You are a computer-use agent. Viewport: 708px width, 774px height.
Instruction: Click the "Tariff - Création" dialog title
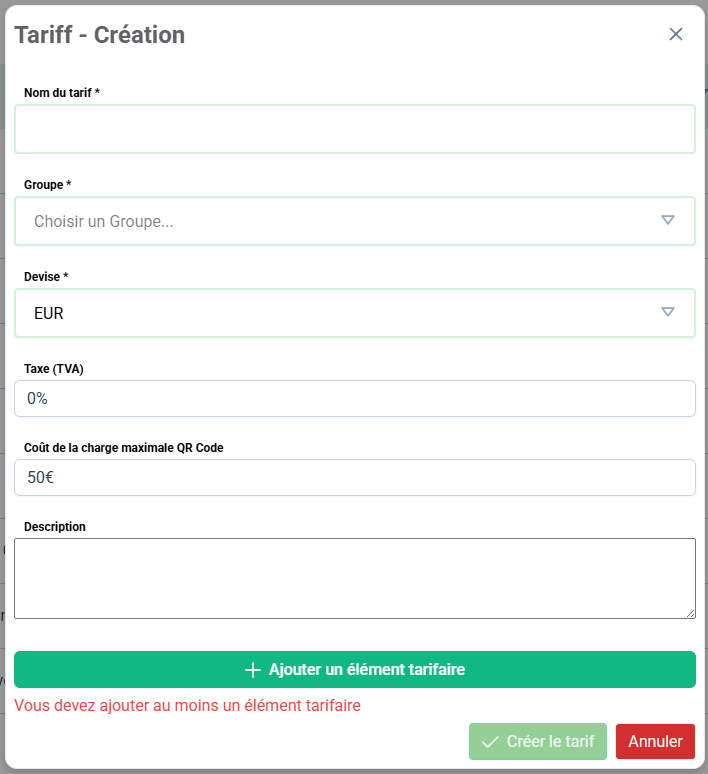(x=100, y=34)
